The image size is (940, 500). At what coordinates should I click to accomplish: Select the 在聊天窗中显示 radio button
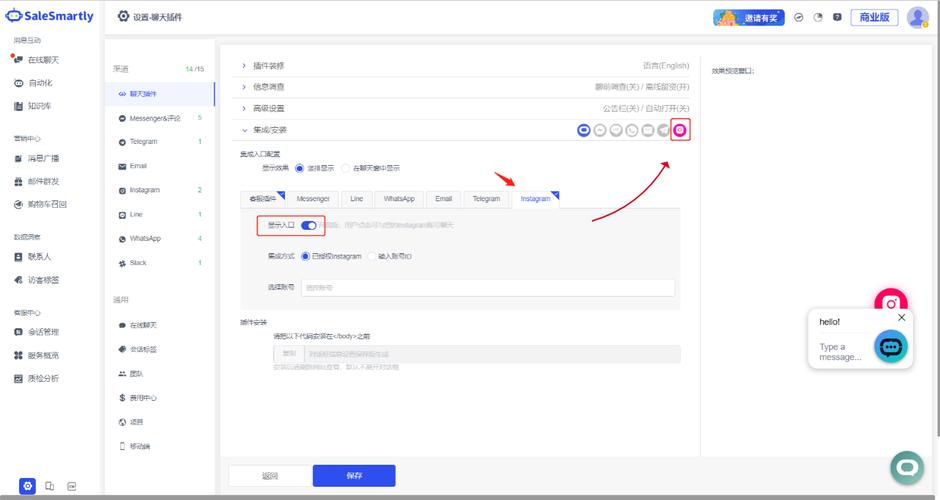345,168
